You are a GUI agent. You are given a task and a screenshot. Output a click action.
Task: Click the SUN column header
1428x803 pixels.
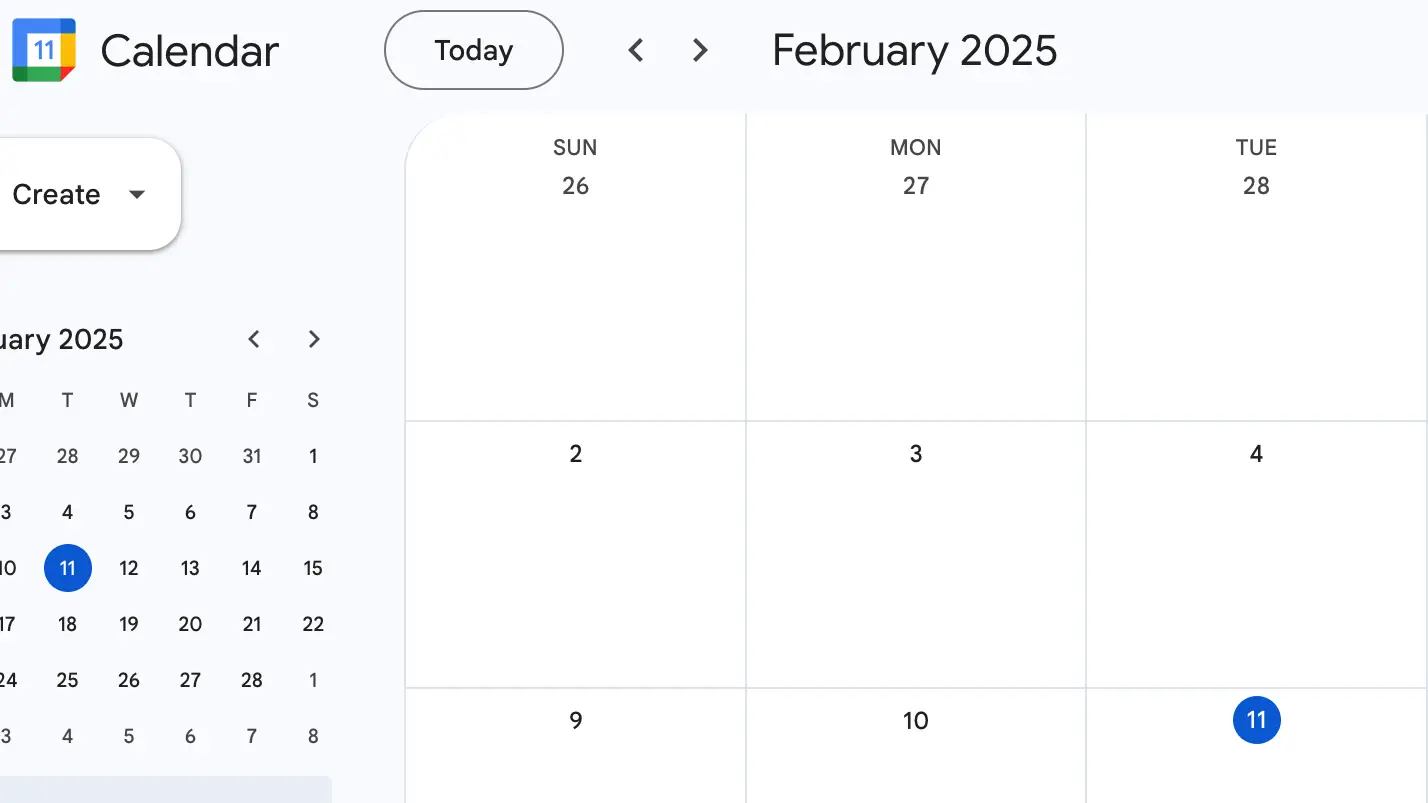574,147
